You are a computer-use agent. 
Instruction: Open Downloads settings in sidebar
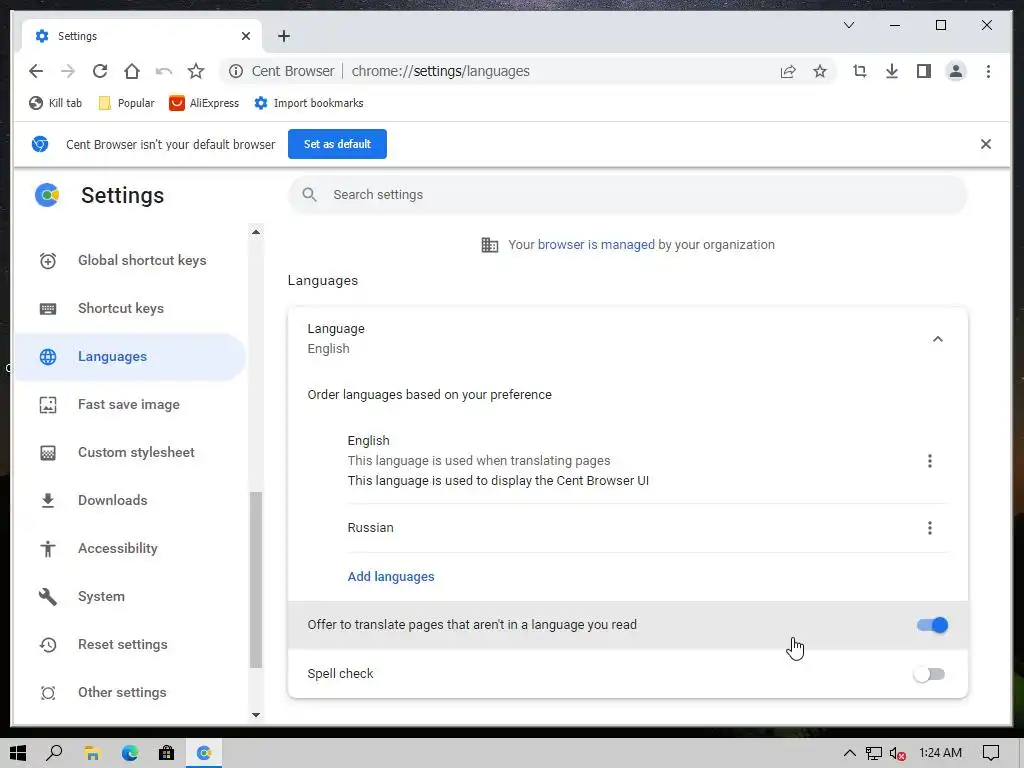[130, 500]
